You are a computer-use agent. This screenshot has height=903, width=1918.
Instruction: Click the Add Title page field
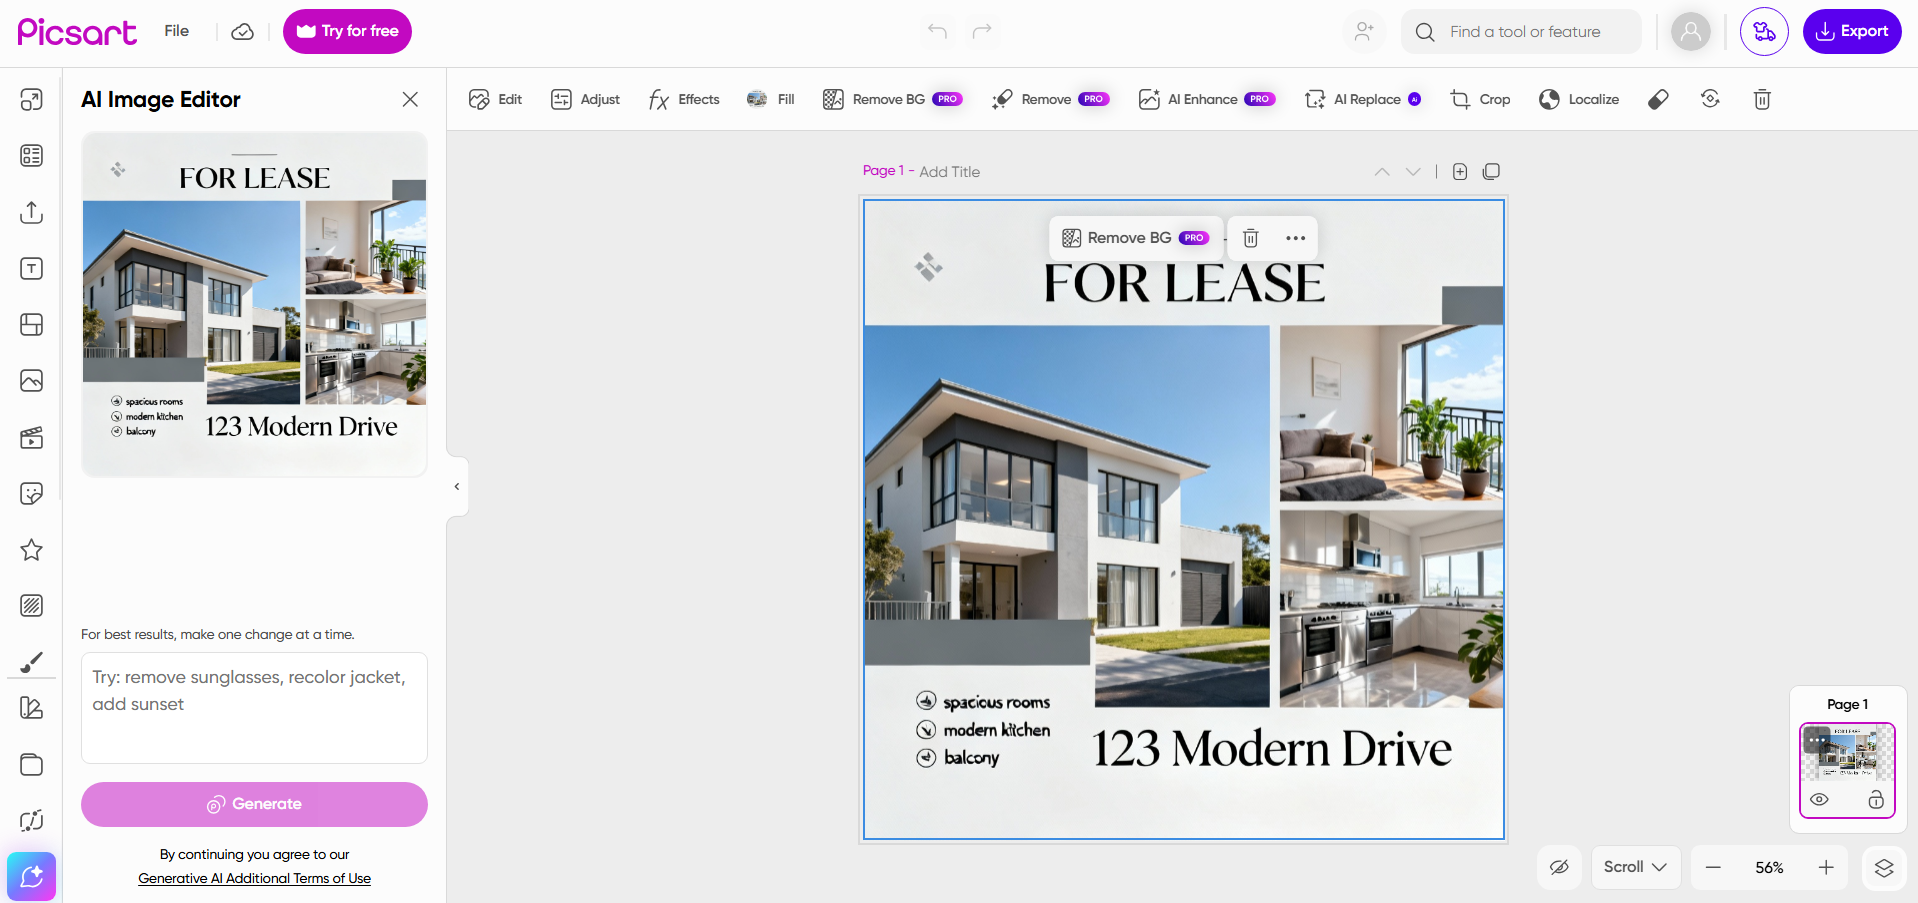point(950,172)
